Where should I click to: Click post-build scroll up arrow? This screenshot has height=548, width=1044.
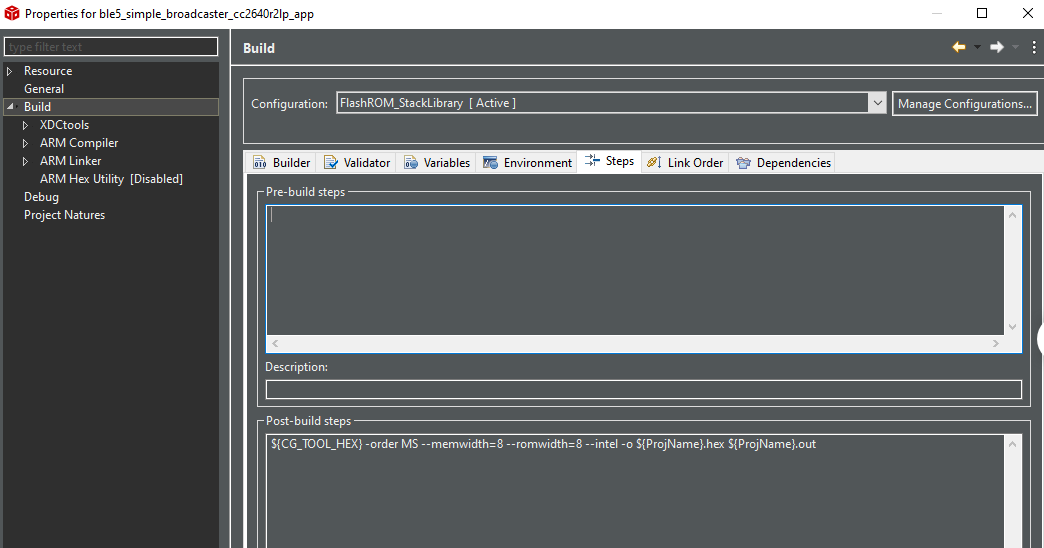click(x=1013, y=444)
